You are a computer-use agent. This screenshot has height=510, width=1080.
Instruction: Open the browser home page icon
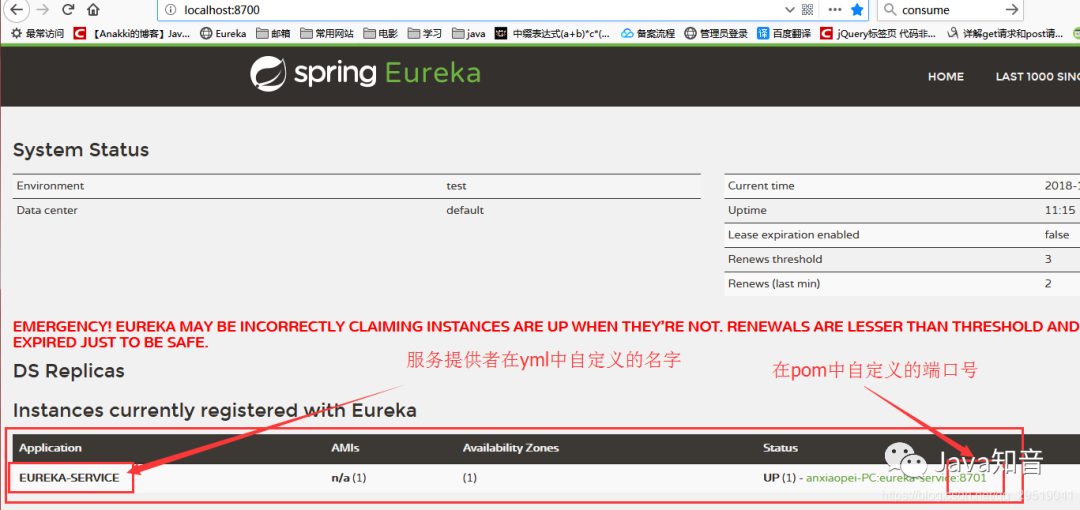pyautogui.click(x=93, y=10)
